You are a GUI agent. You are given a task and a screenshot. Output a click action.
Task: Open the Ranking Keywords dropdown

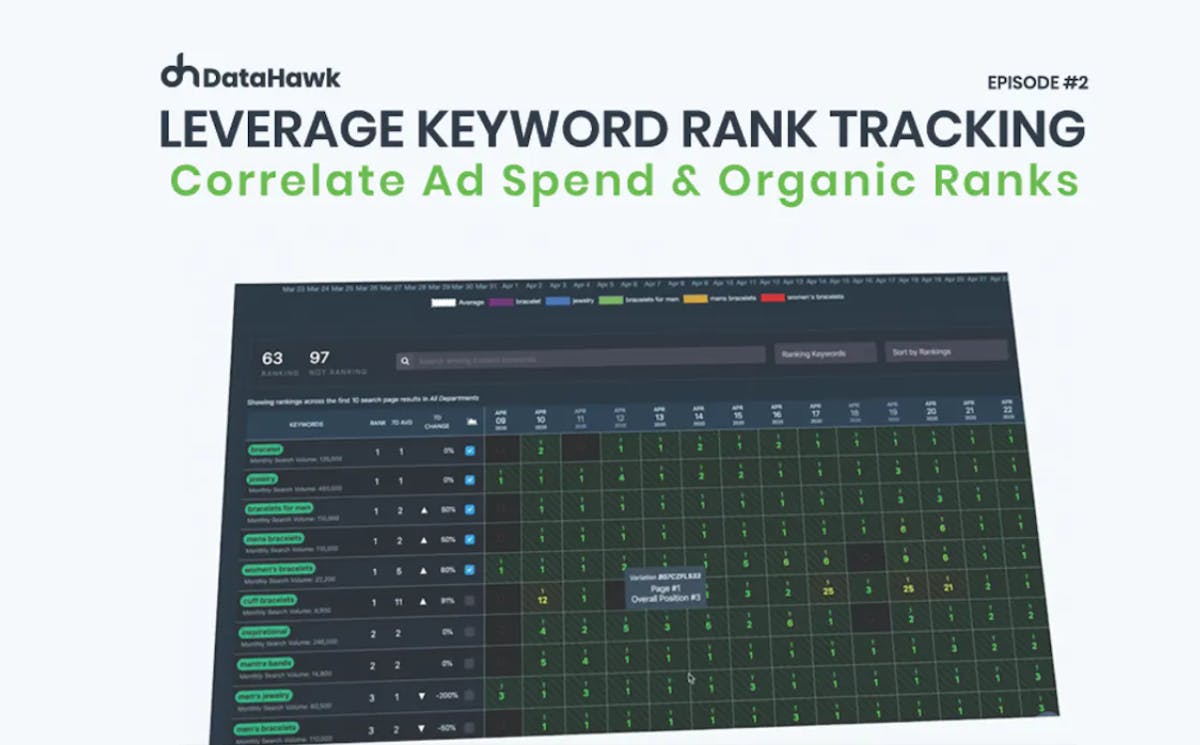[x=825, y=353]
